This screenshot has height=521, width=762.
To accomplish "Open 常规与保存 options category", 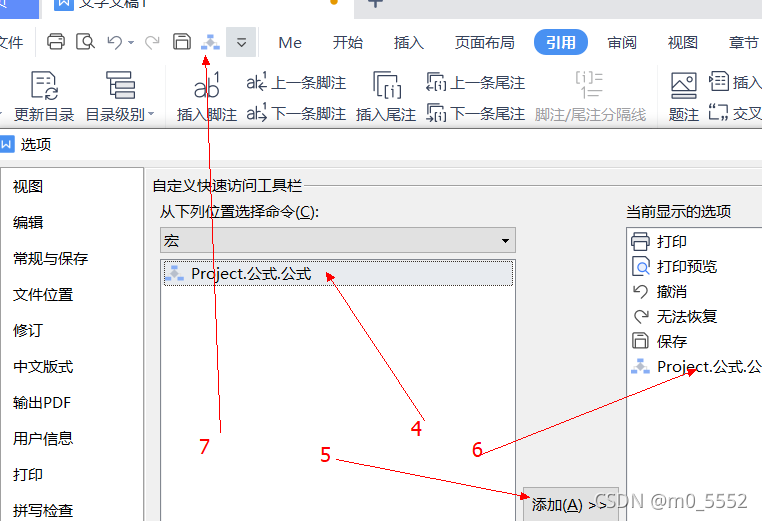I will coord(51,258).
